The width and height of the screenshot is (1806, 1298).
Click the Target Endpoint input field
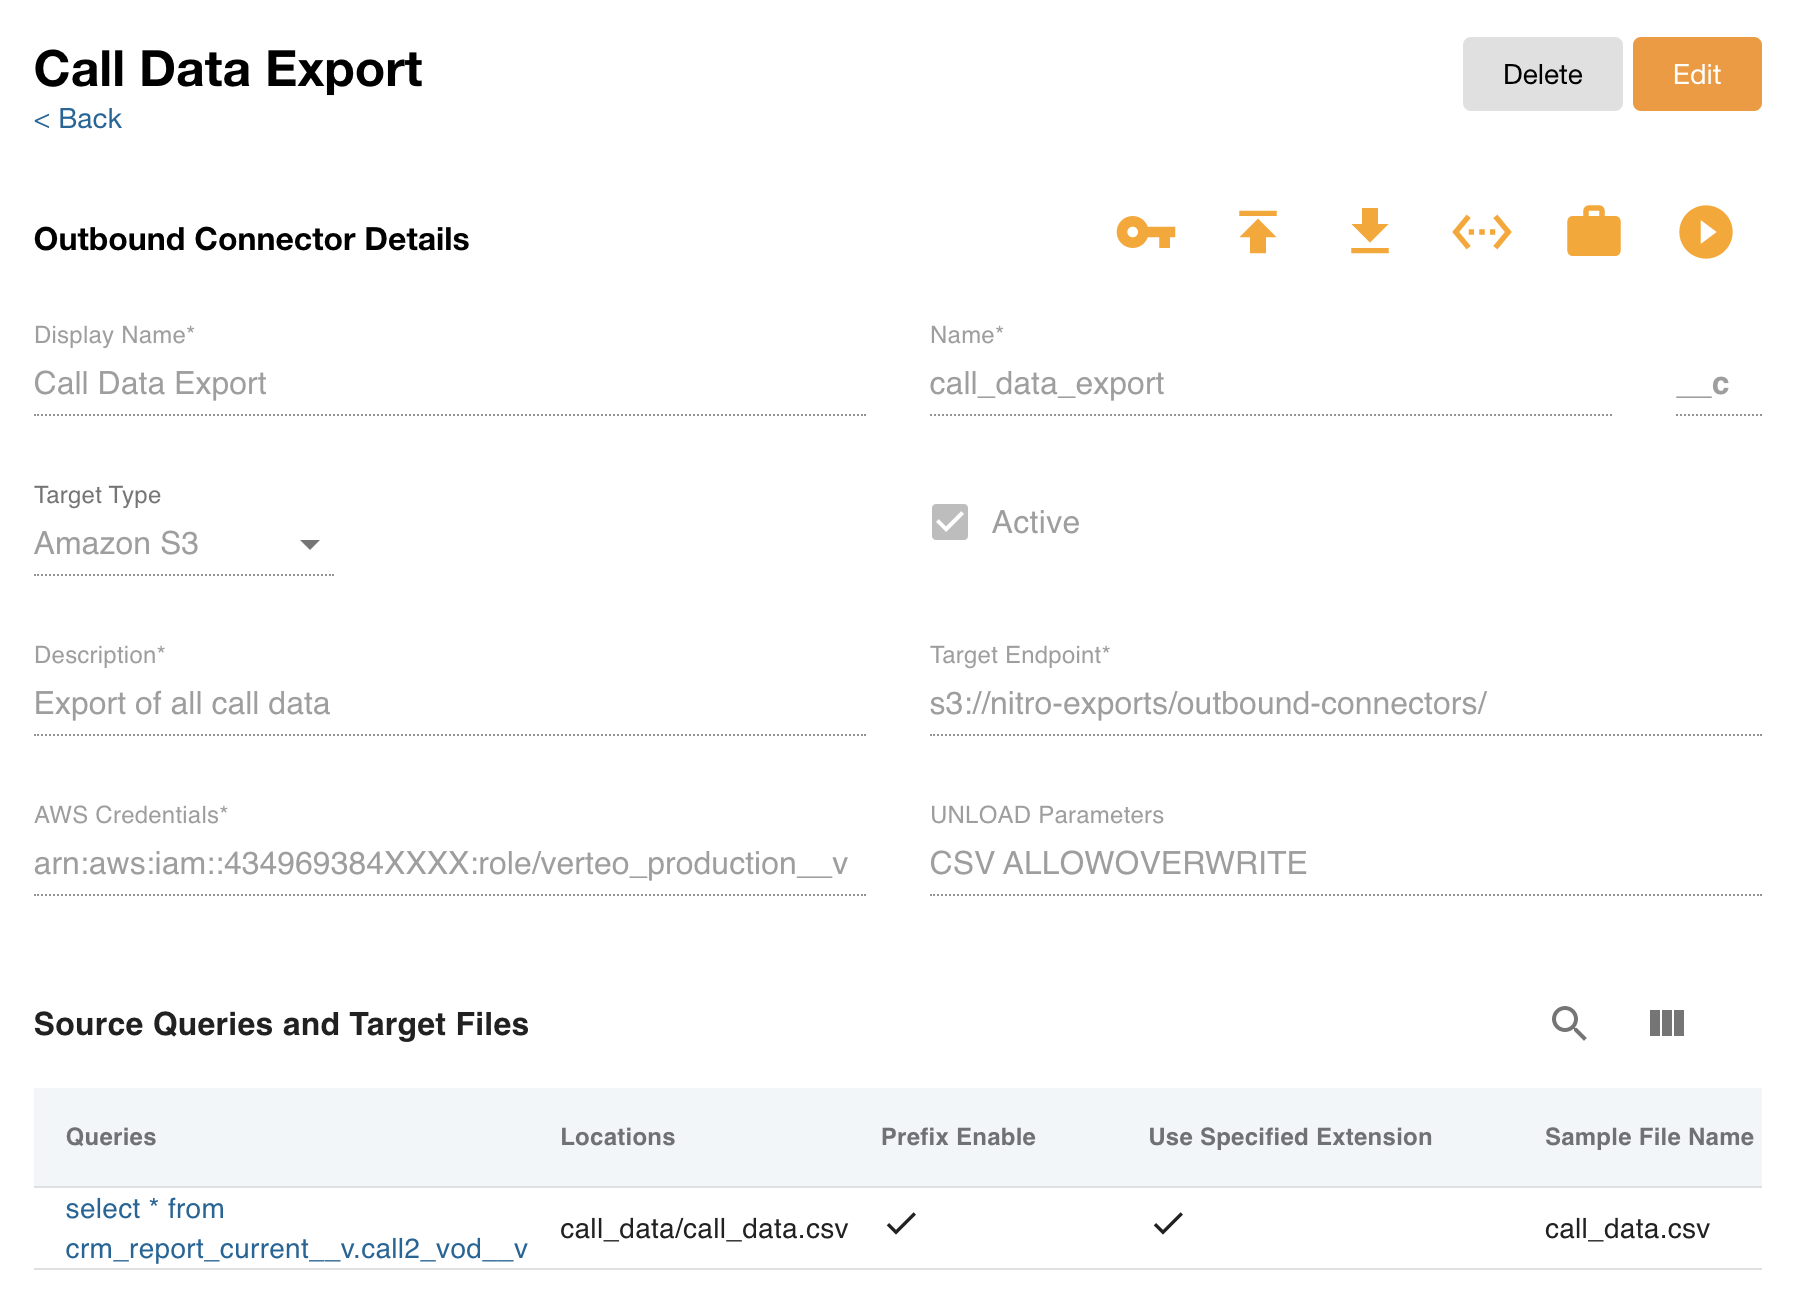[x=1344, y=704]
